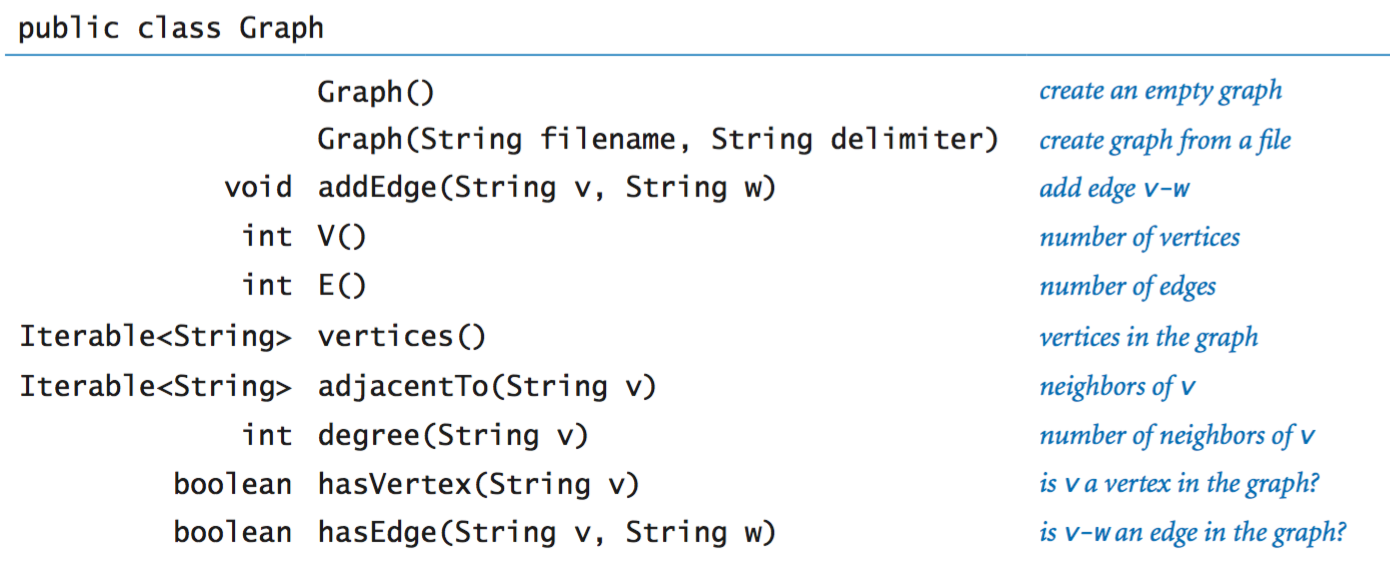Image resolution: width=1390 pixels, height=562 pixels.
Task: Click the boolean return type of hasEdge
Action: pos(233,533)
